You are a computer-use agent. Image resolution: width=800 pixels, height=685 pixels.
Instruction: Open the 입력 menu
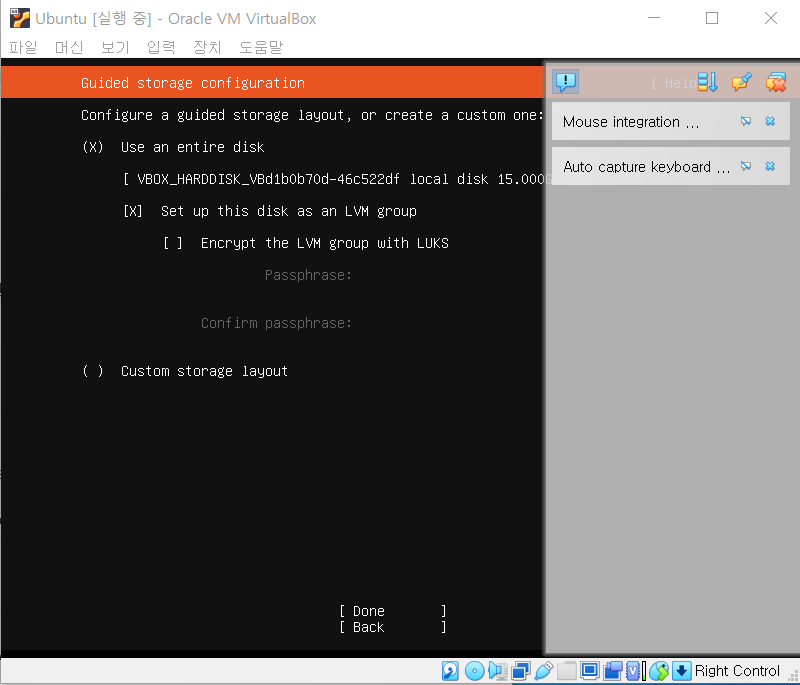(161, 47)
